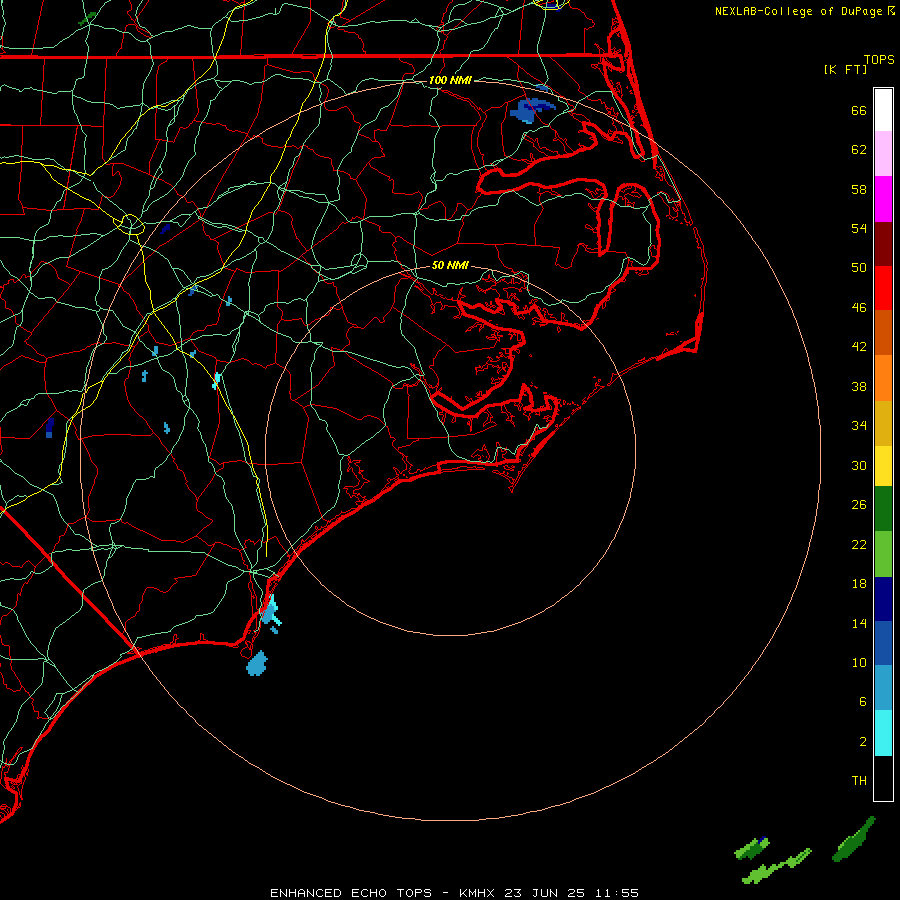Click the "50 NMI" range ring label
The height and width of the screenshot is (900, 900).
point(450,265)
